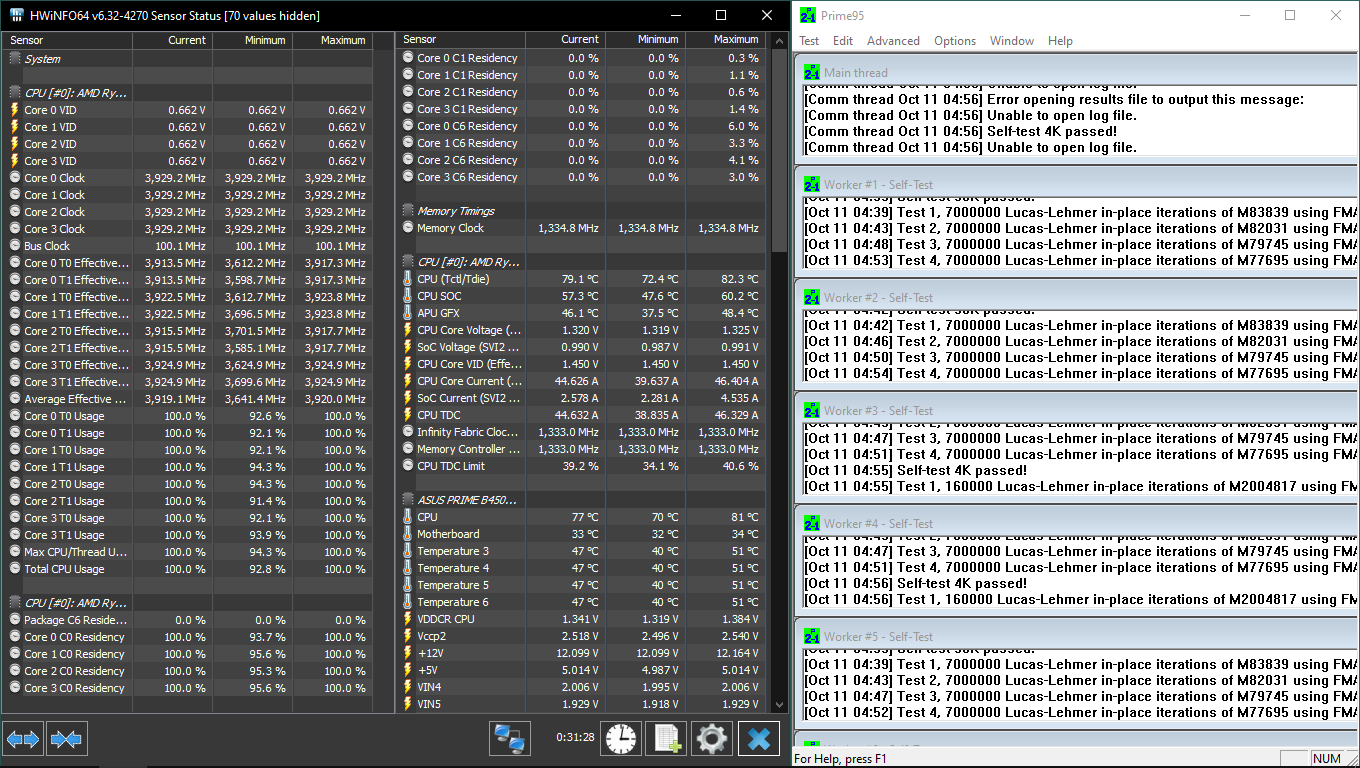Viewport: 1360px width, 768px height.
Task: Select the System section header row
Action: 188,59
